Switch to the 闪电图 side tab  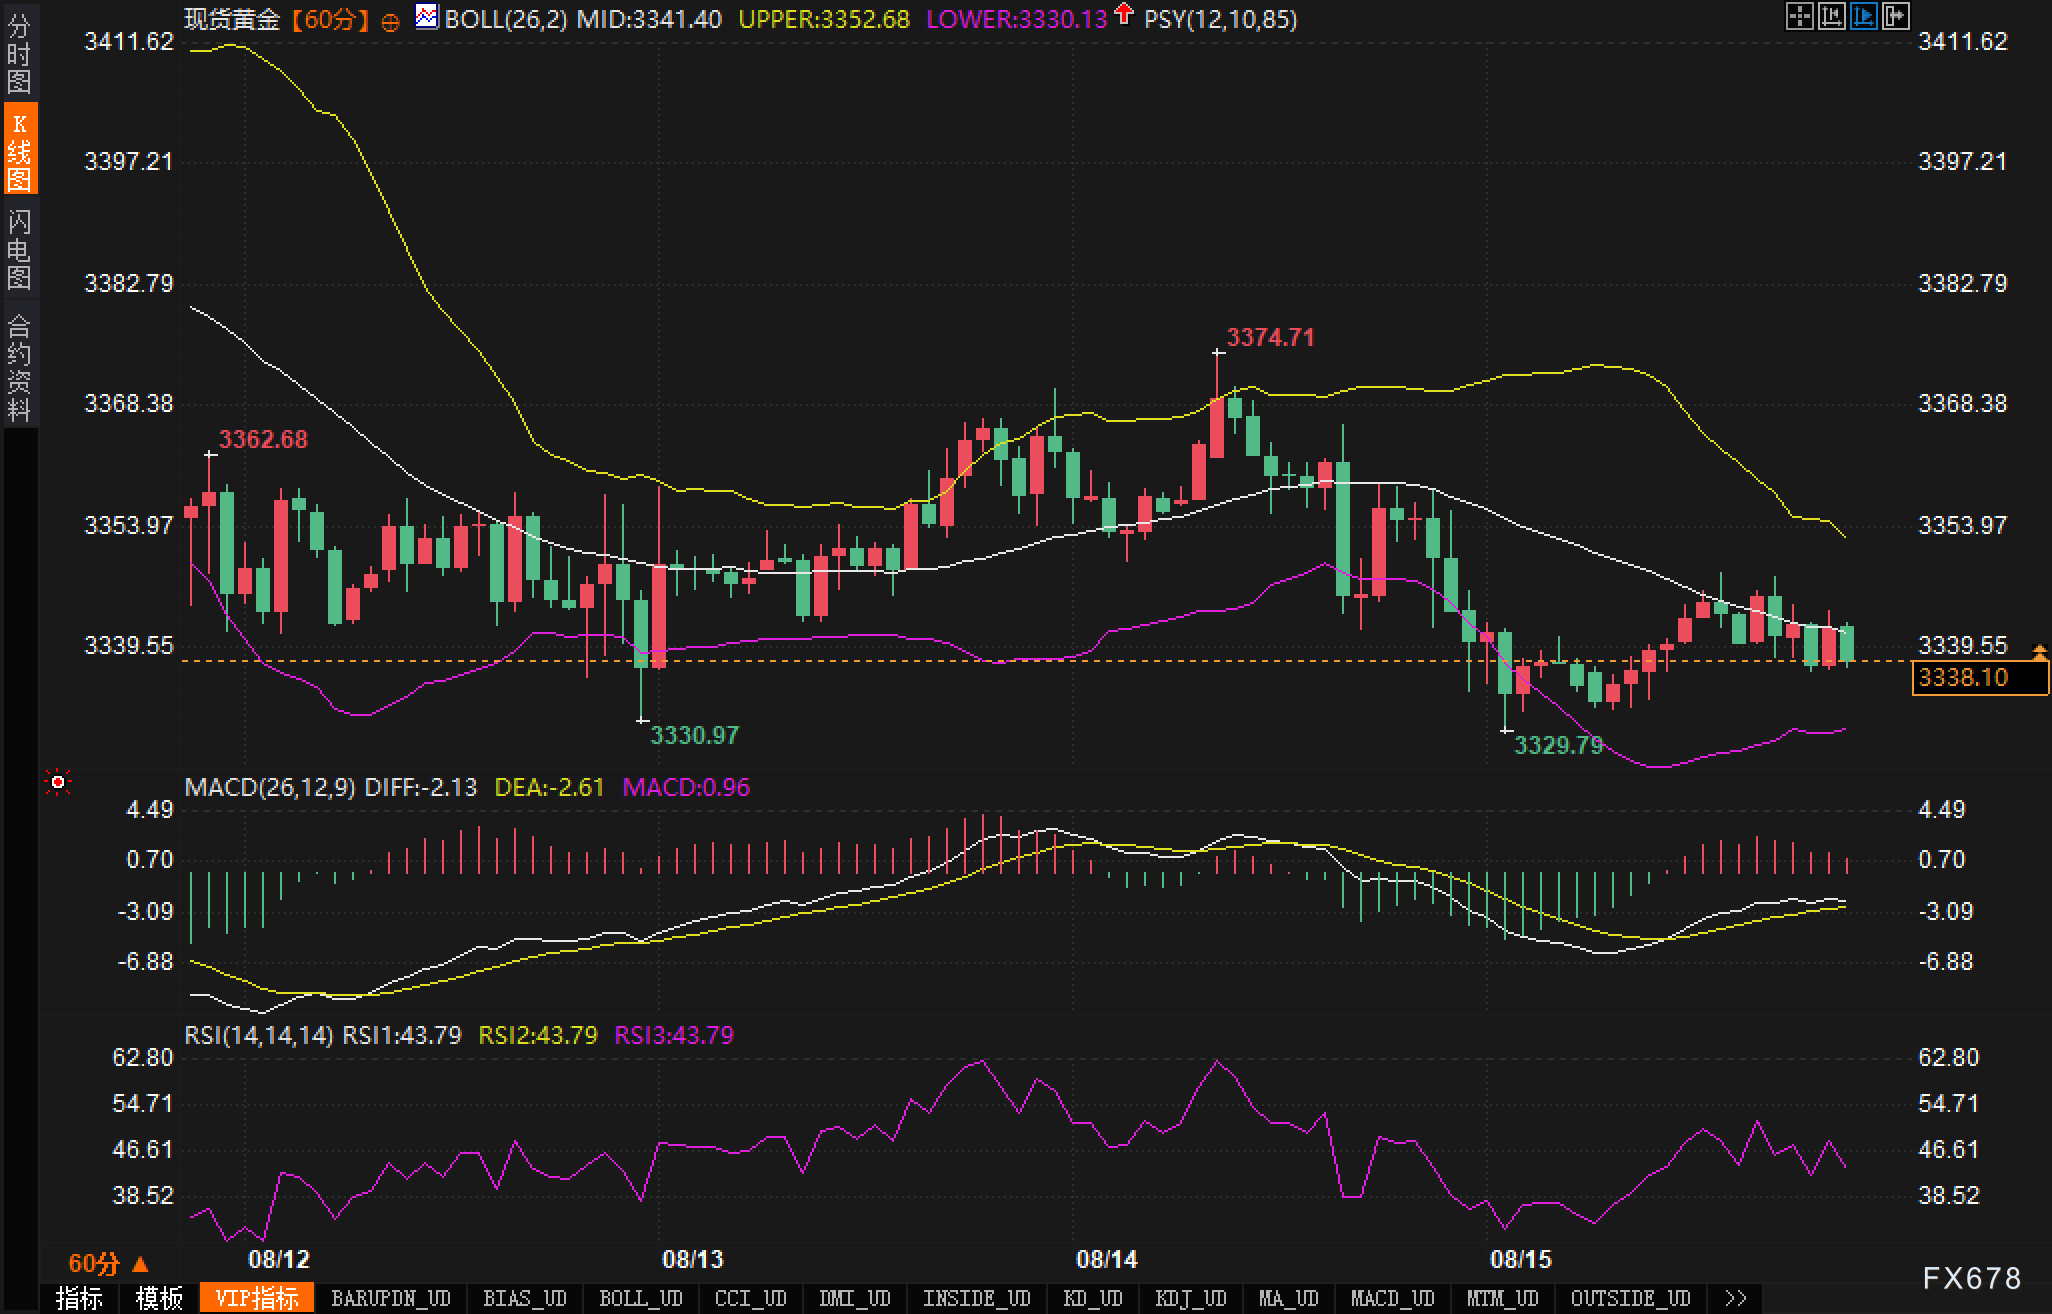tap(19, 249)
